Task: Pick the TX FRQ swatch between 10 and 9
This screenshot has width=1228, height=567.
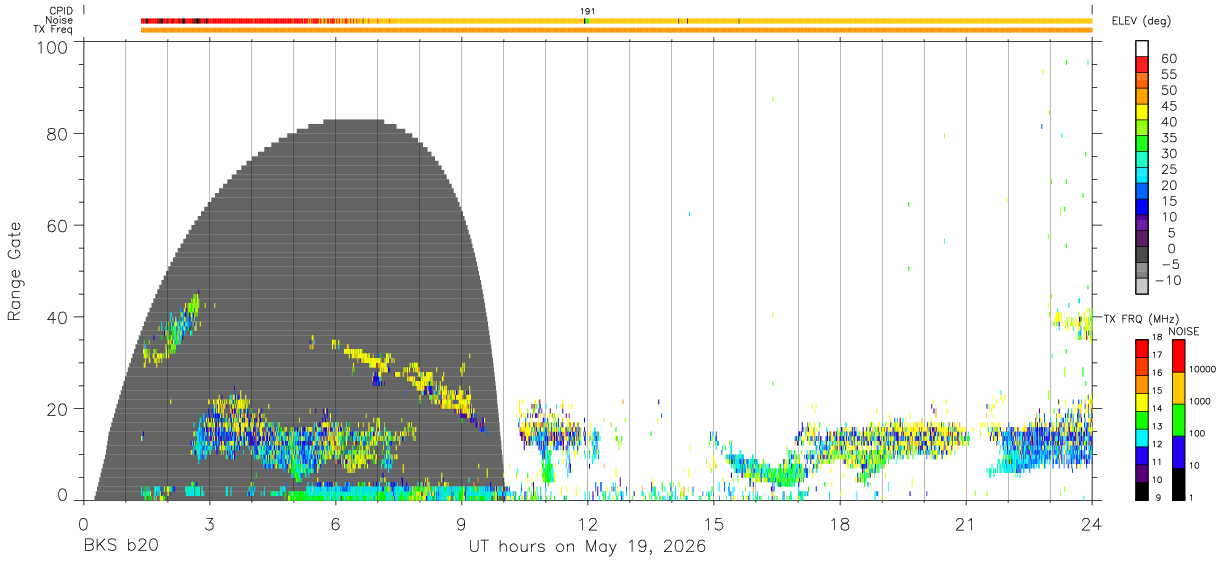Action: [x=1142, y=490]
